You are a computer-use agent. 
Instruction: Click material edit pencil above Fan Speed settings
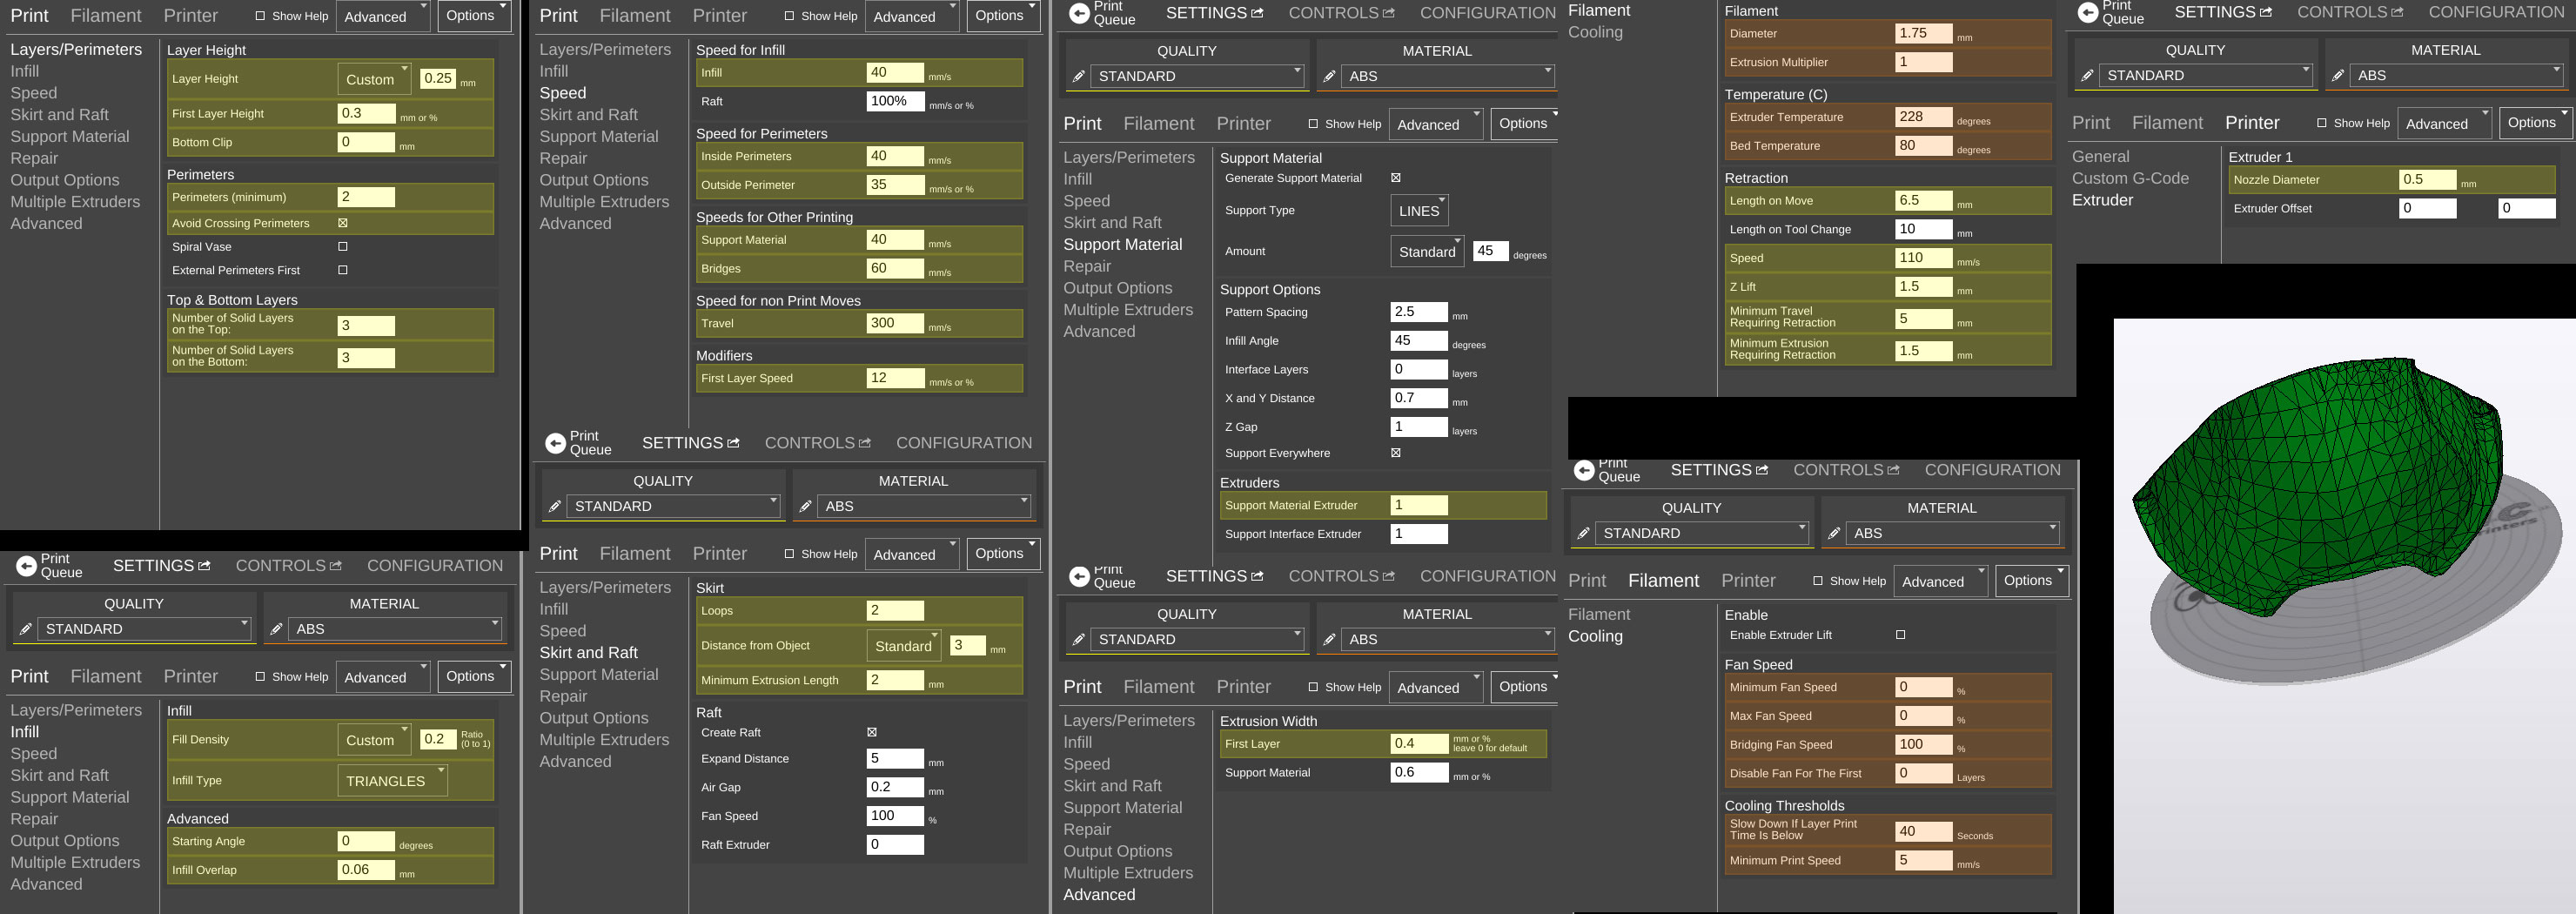click(1833, 533)
